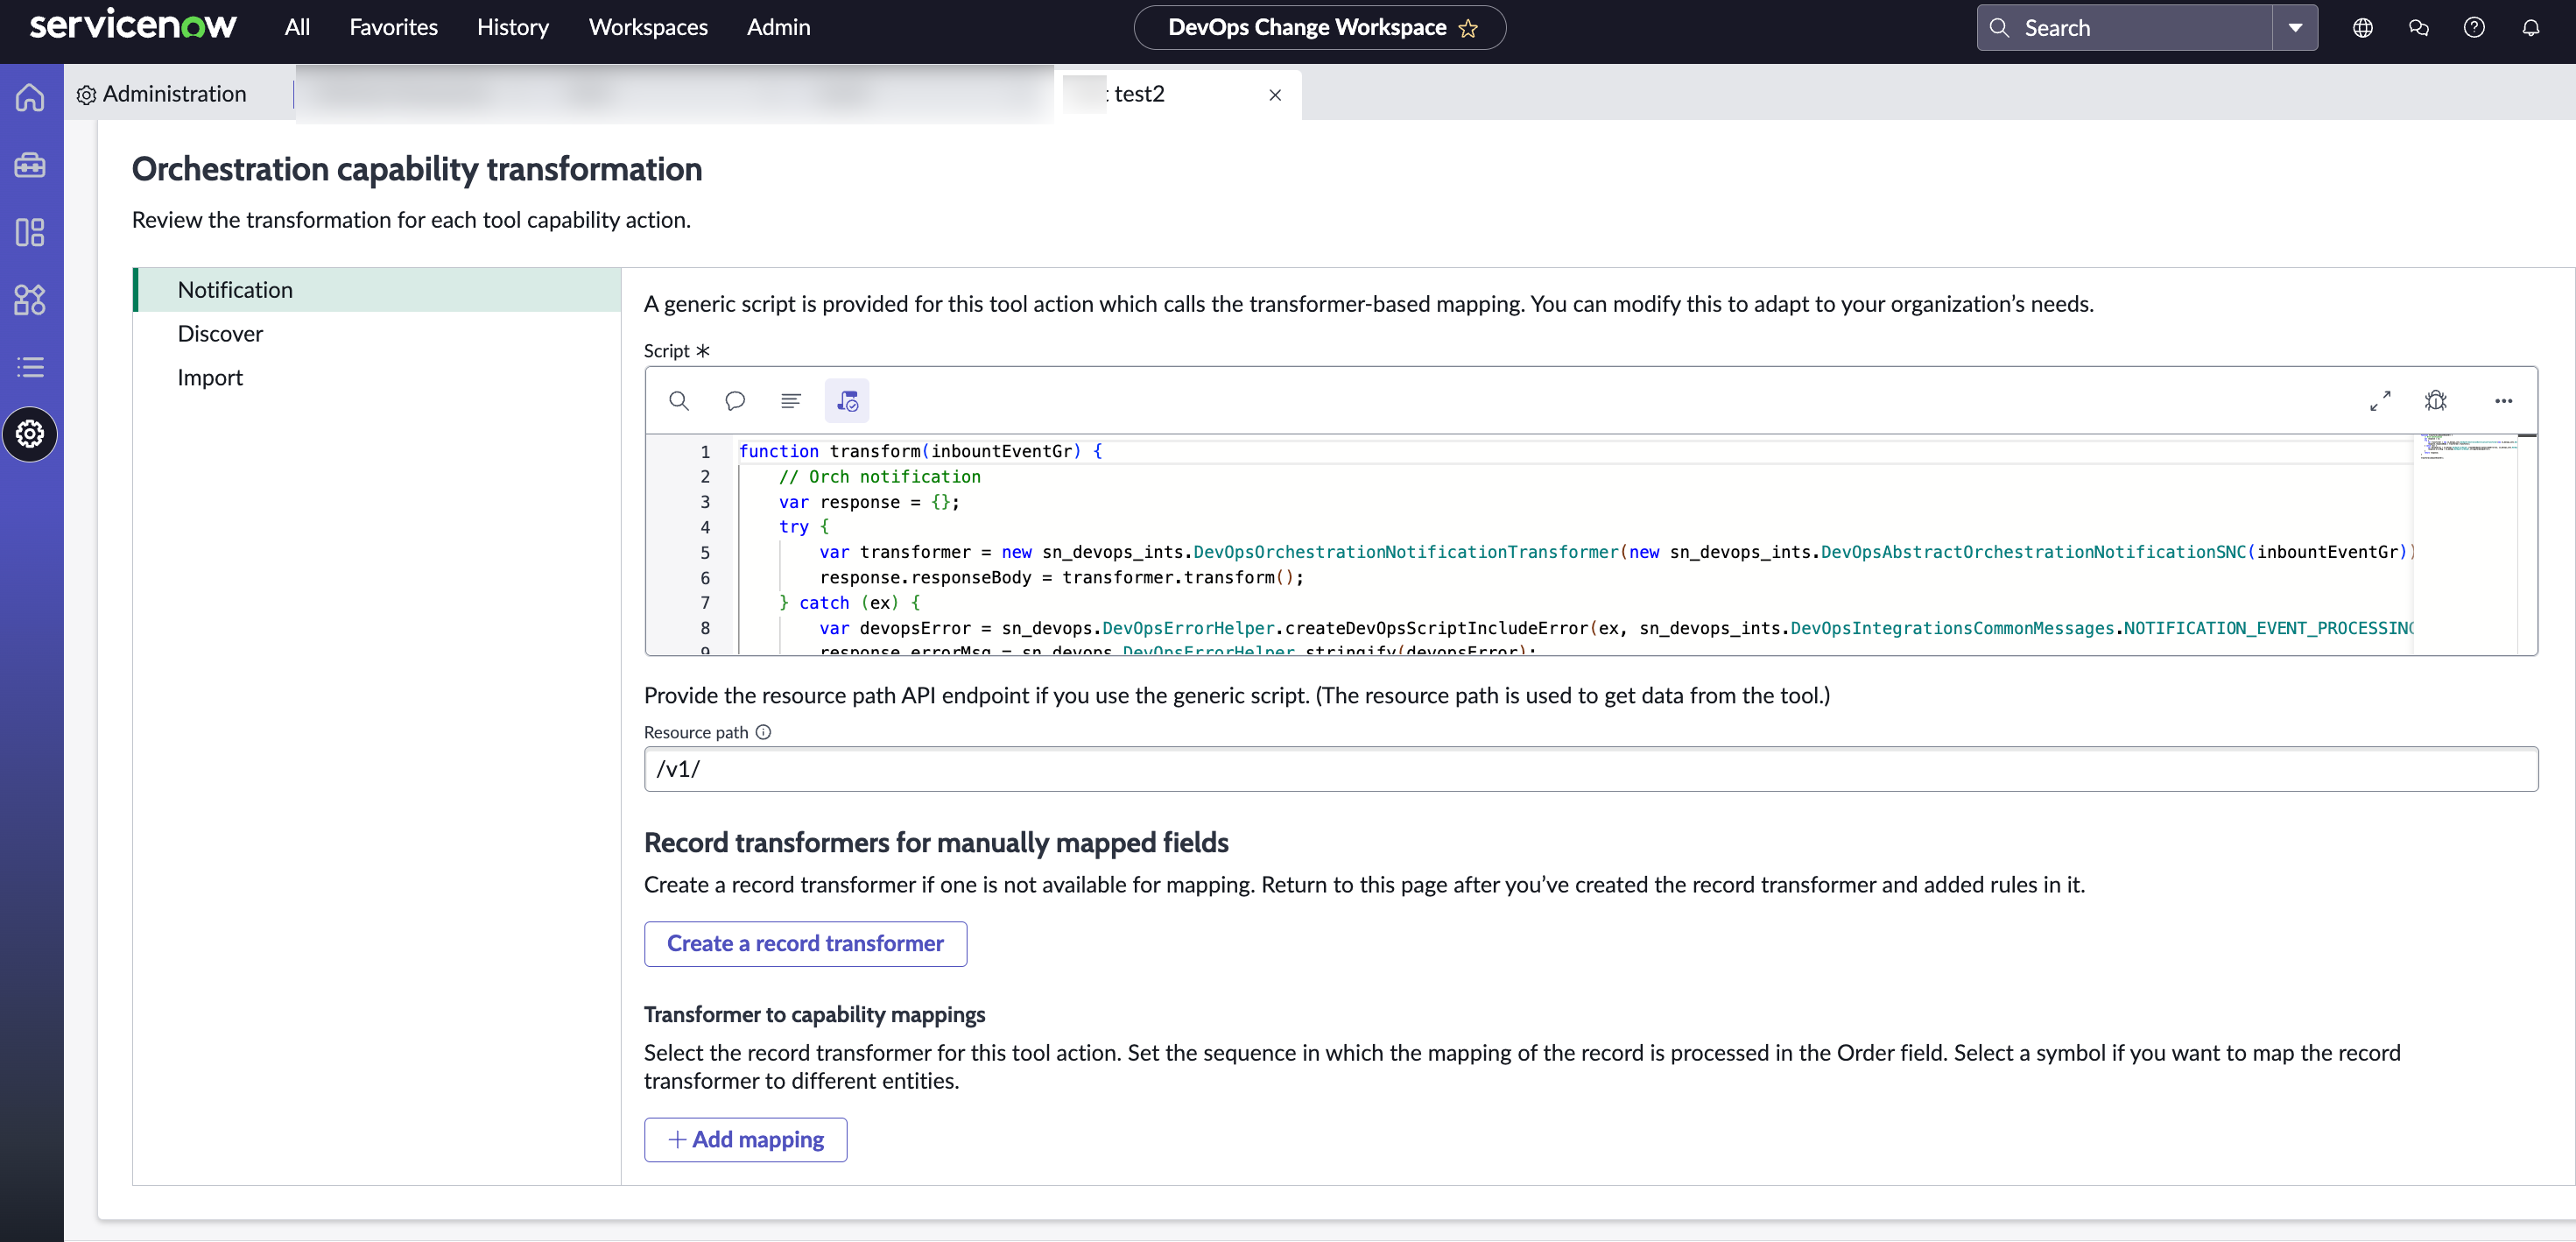The width and height of the screenshot is (2576, 1242).
Task: Click the 'Transformer to capability mappings' heading
Action: [x=814, y=1015]
